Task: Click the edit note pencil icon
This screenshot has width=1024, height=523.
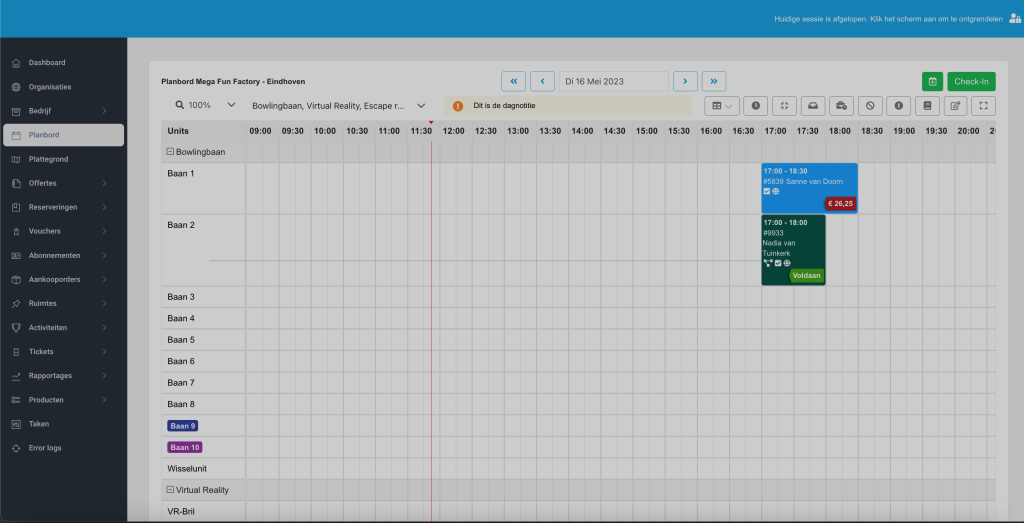Action: [955, 105]
